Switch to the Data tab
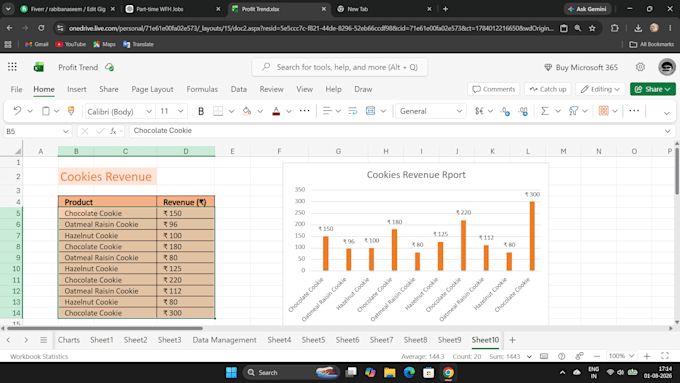 [x=239, y=89]
